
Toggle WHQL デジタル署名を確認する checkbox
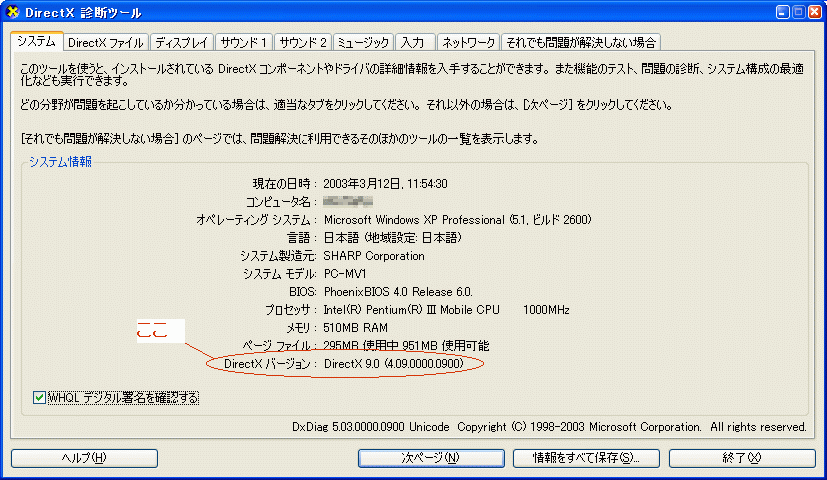click(x=39, y=397)
